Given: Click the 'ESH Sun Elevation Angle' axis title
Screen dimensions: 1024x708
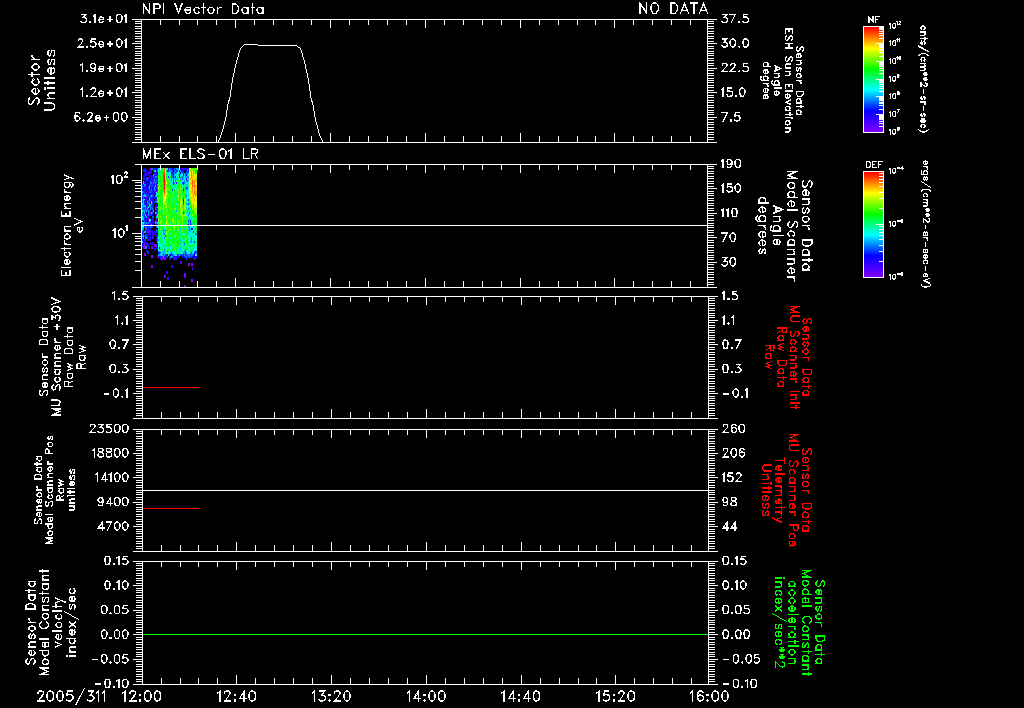Looking at the screenshot, I should coord(782,80).
